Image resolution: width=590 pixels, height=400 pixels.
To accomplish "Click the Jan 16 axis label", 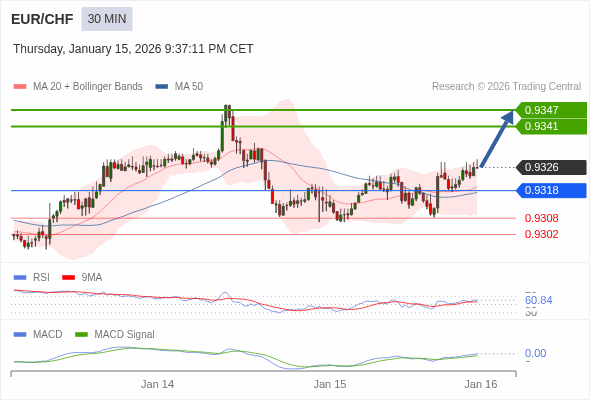I will pos(481,384).
